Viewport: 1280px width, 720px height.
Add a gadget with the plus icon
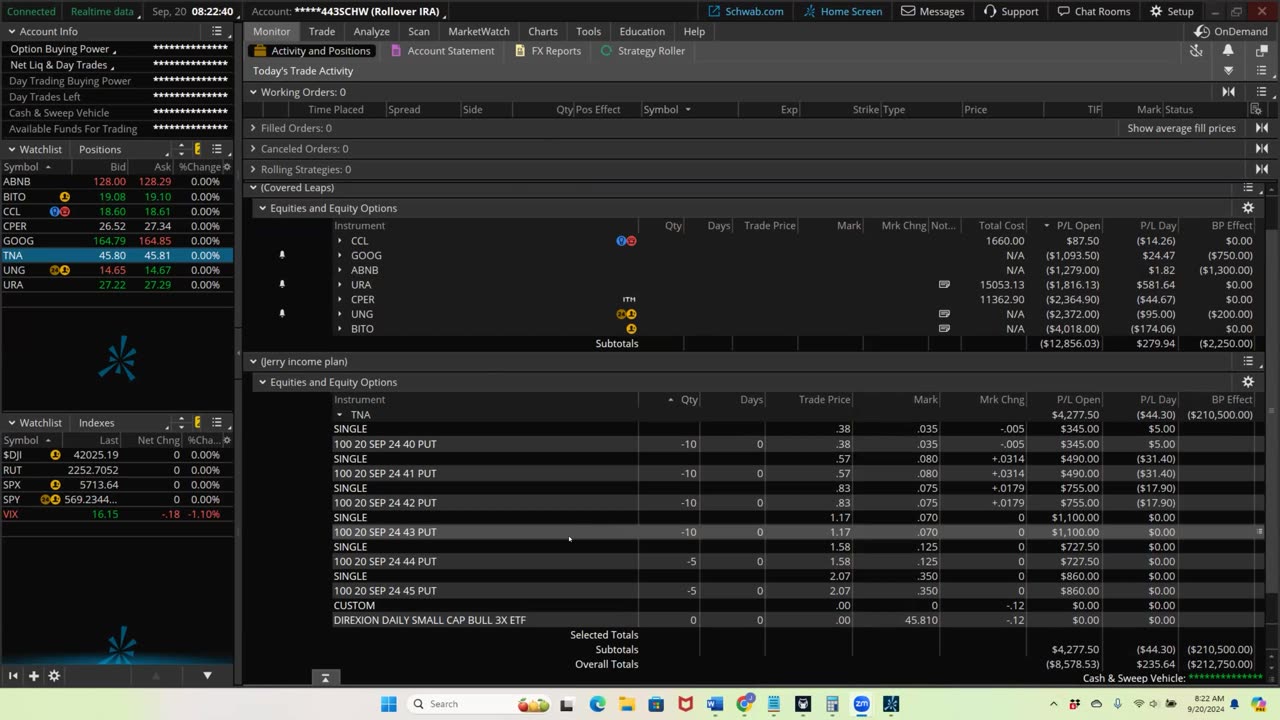33,676
